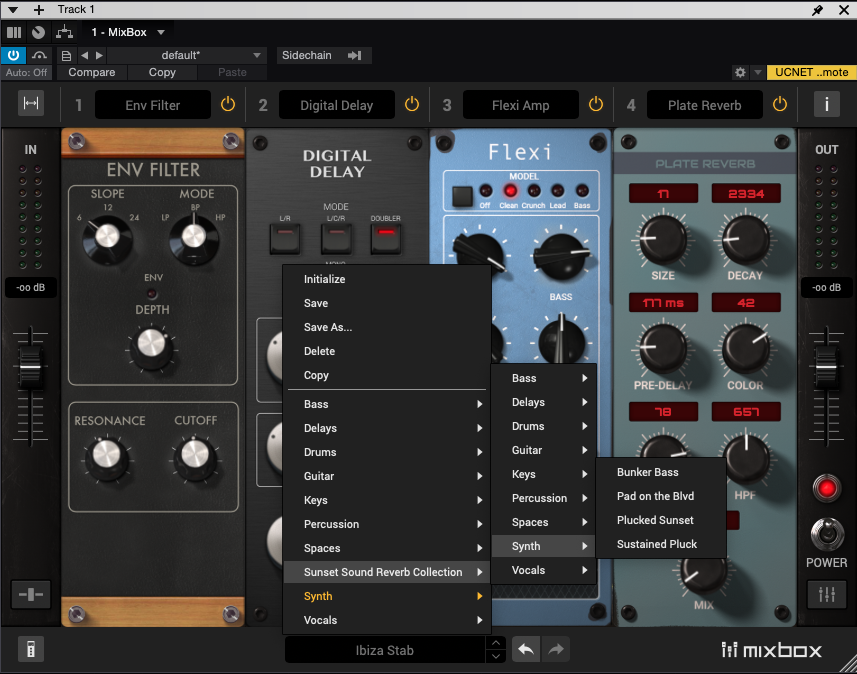
Task: Click the remote control icon in bottom bar
Action: click(x=31, y=649)
